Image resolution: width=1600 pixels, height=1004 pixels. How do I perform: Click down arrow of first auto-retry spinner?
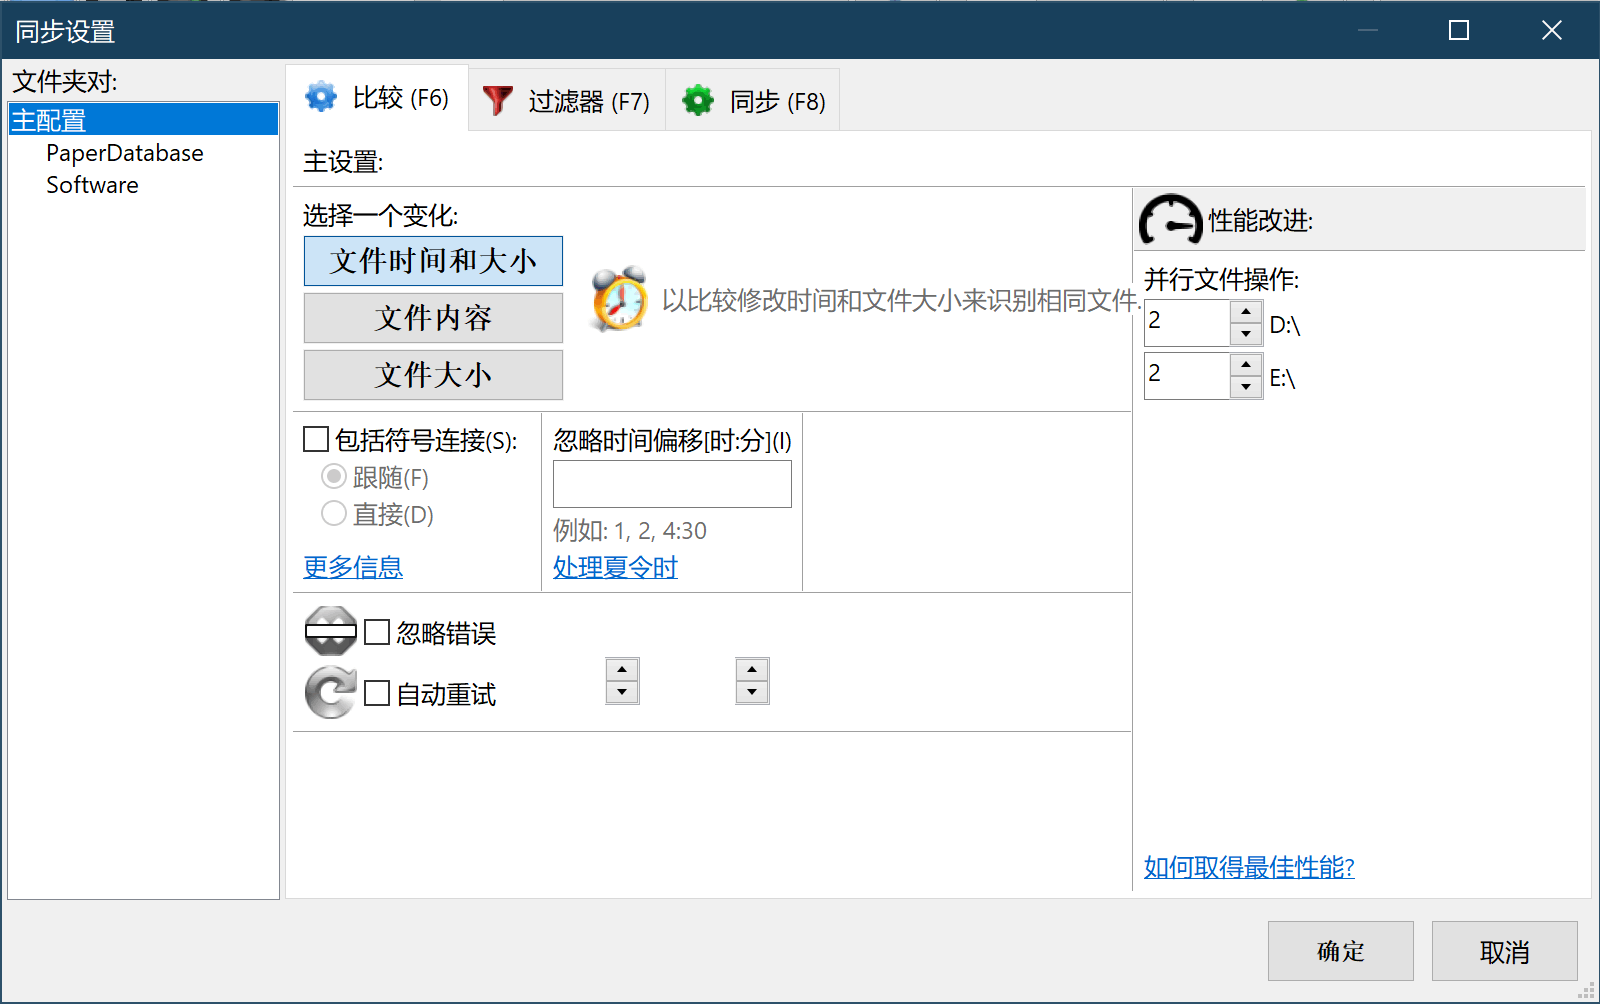tap(622, 692)
